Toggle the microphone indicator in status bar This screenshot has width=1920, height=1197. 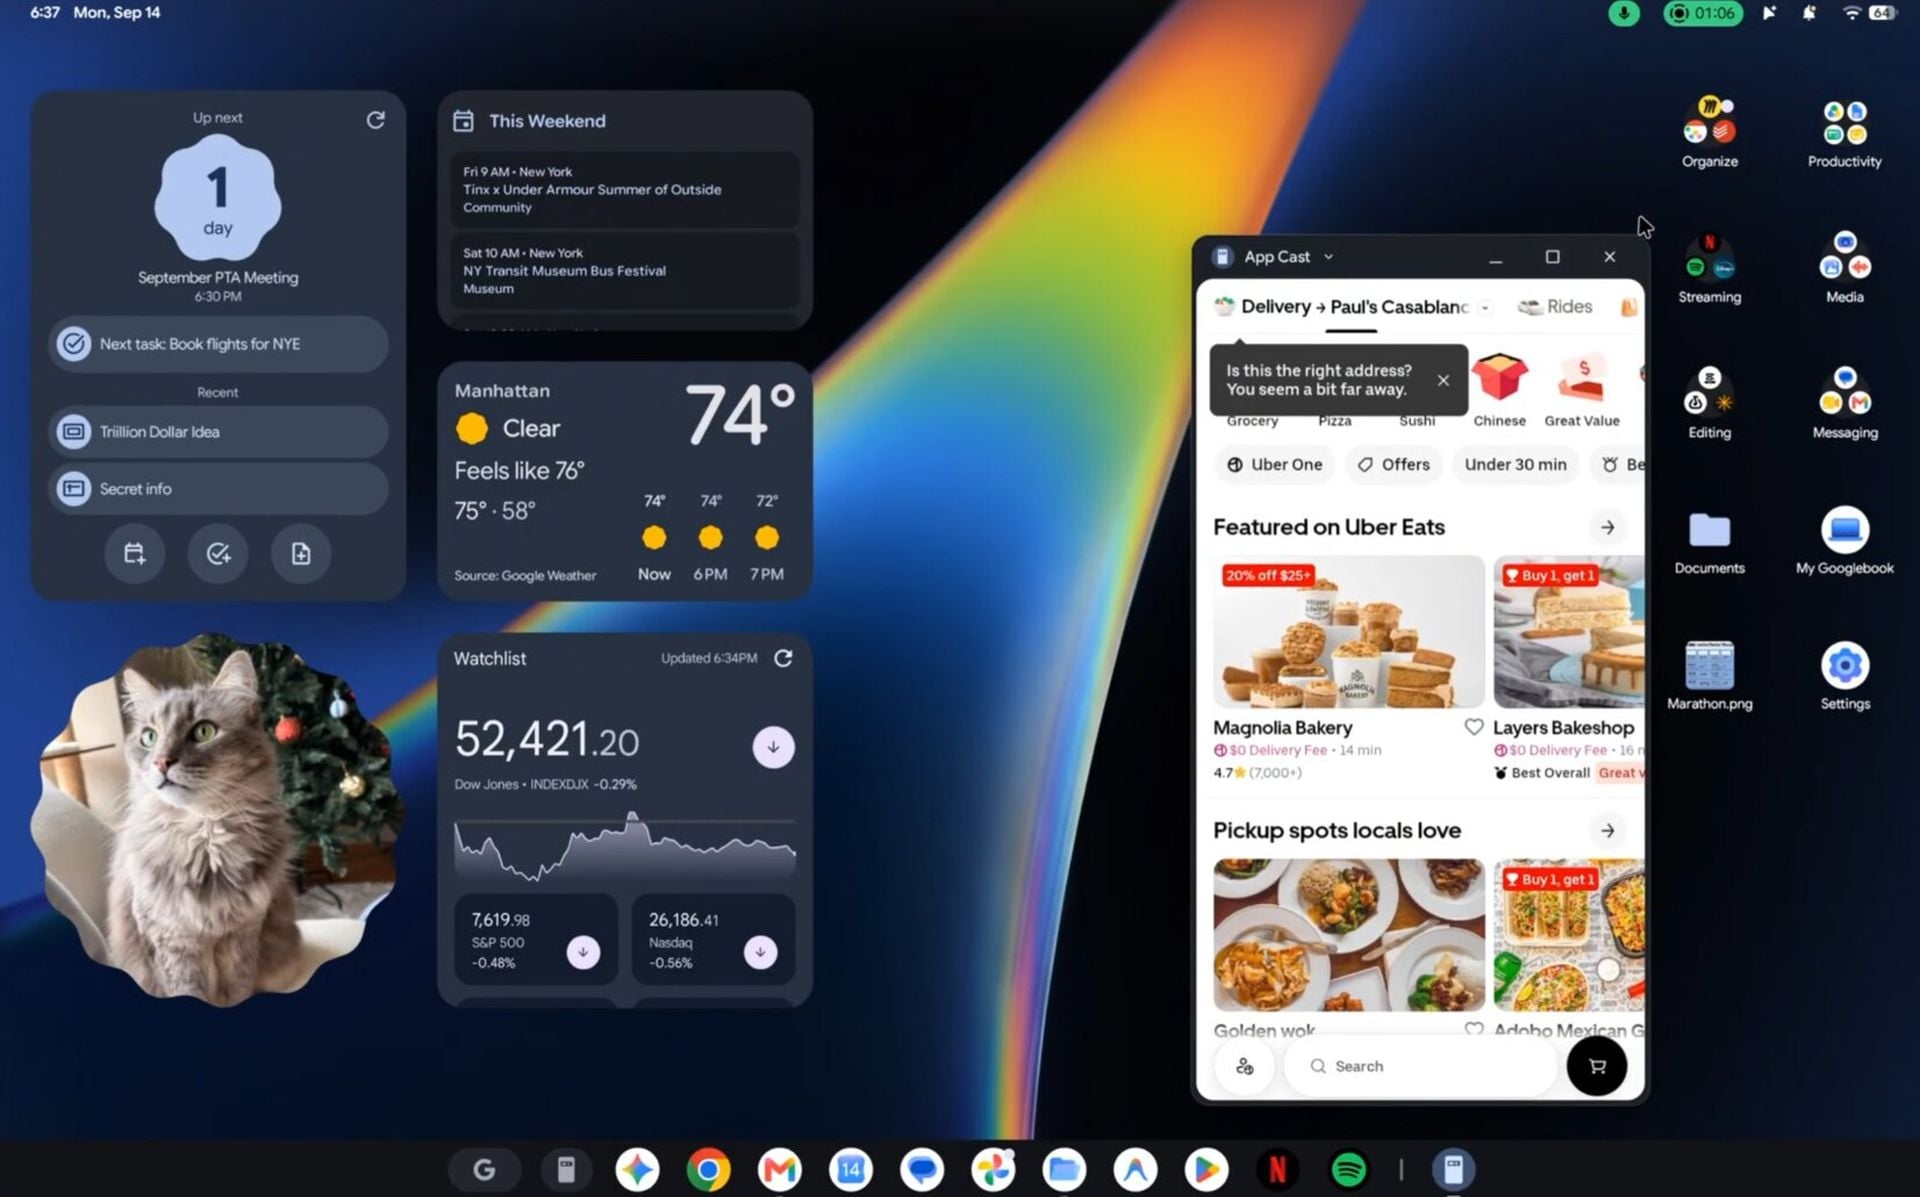tap(1624, 13)
